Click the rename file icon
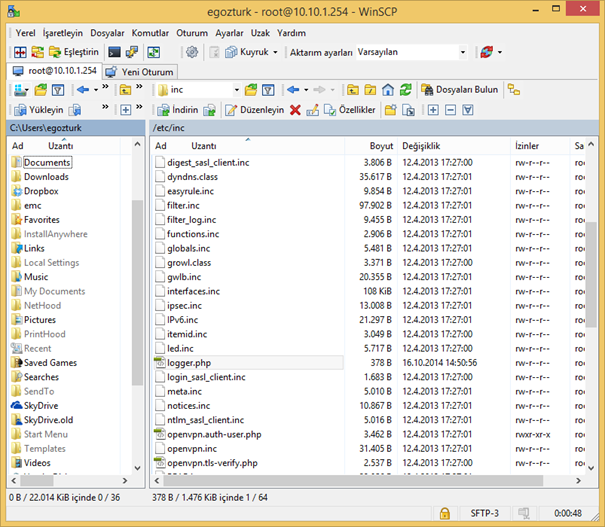 tap(313, 110)
